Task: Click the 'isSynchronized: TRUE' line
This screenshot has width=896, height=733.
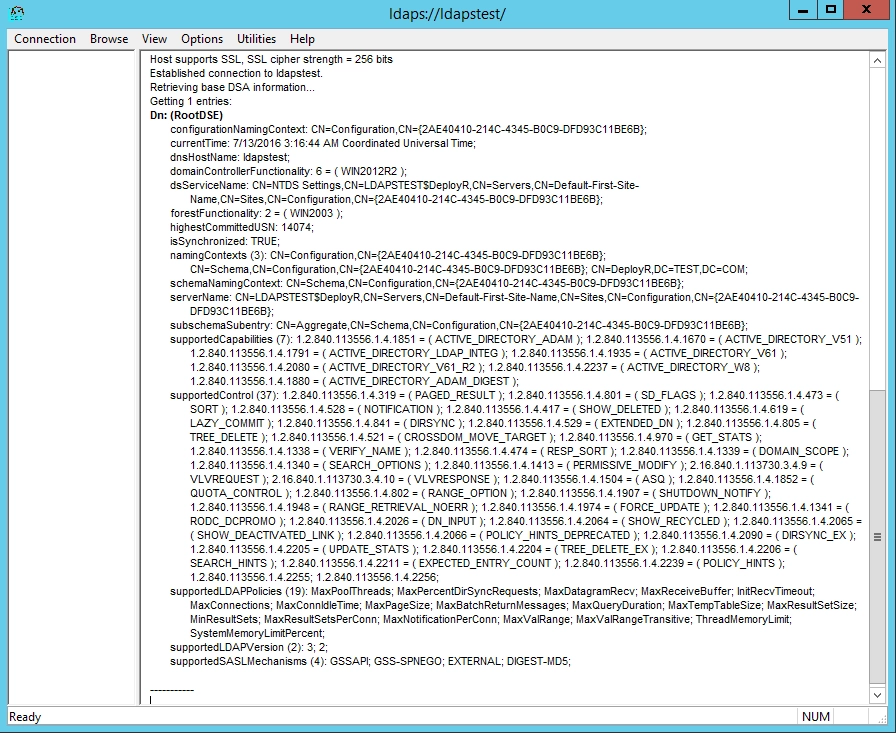Action: click(225, 241)
